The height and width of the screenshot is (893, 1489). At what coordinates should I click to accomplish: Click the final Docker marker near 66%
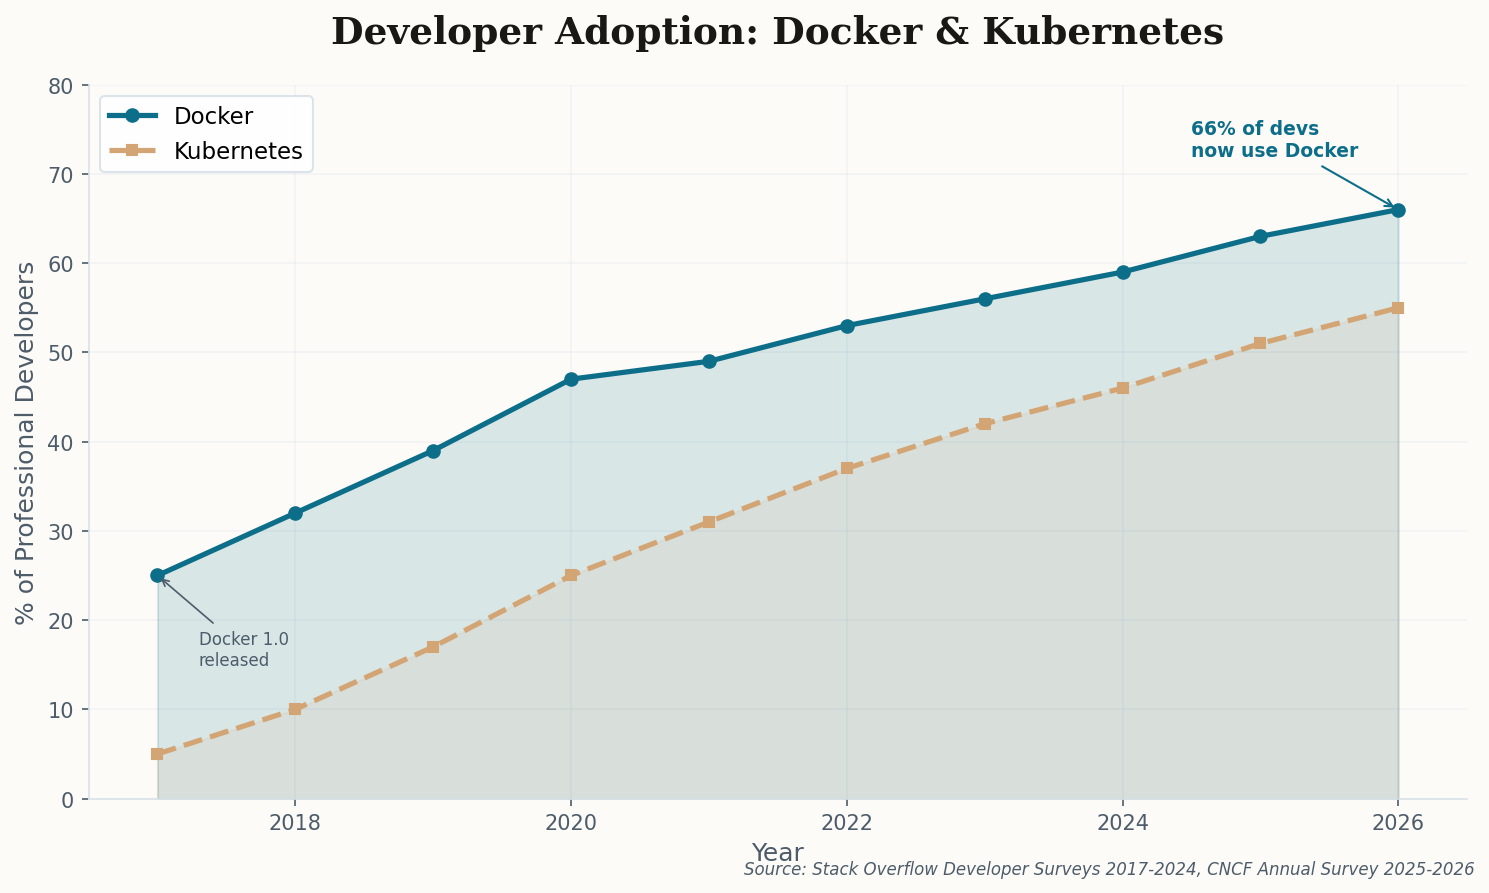(1398, 210)
